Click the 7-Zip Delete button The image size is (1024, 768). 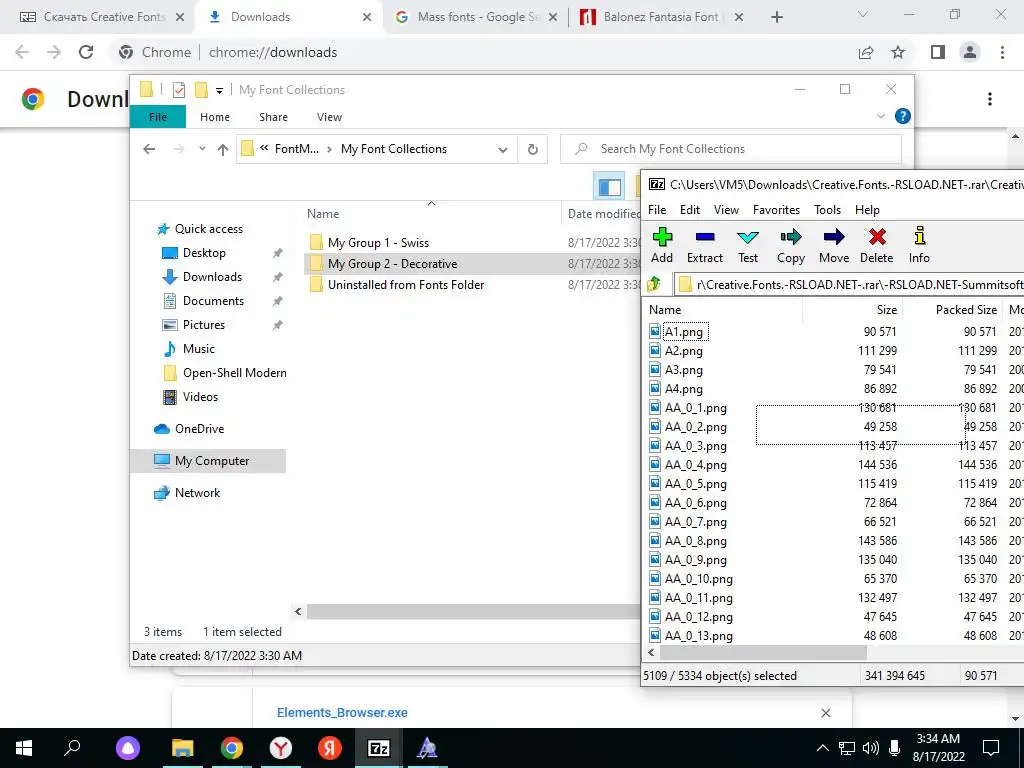[876, 246]
